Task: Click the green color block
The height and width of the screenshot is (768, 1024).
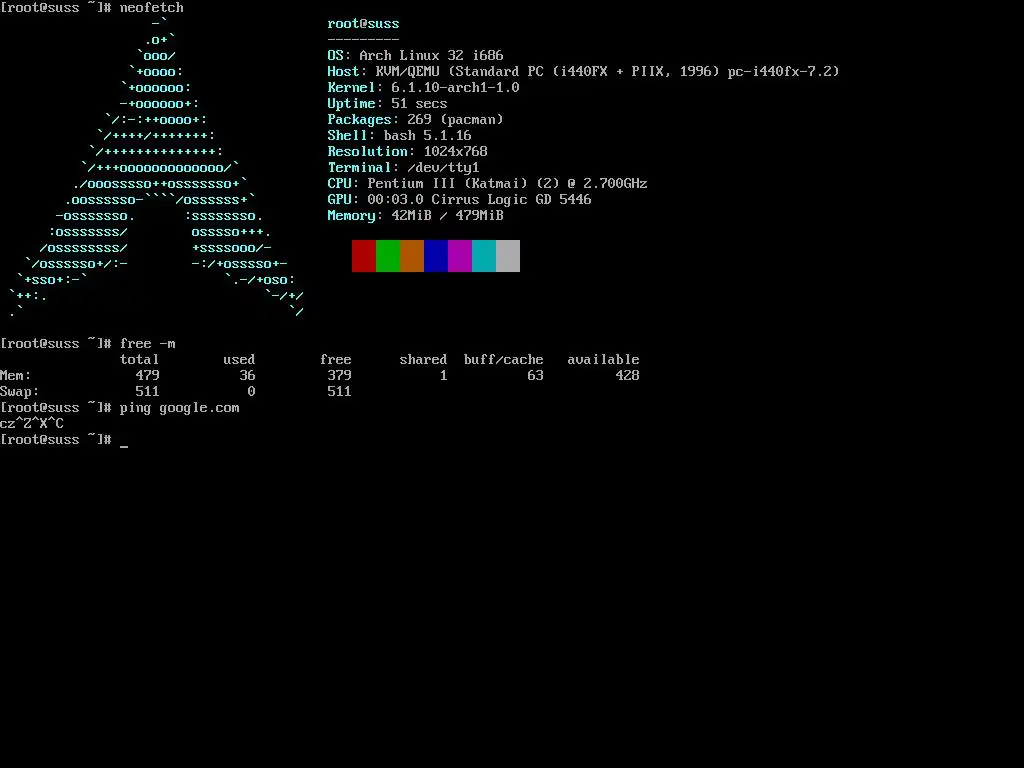Action: [388, 256]
